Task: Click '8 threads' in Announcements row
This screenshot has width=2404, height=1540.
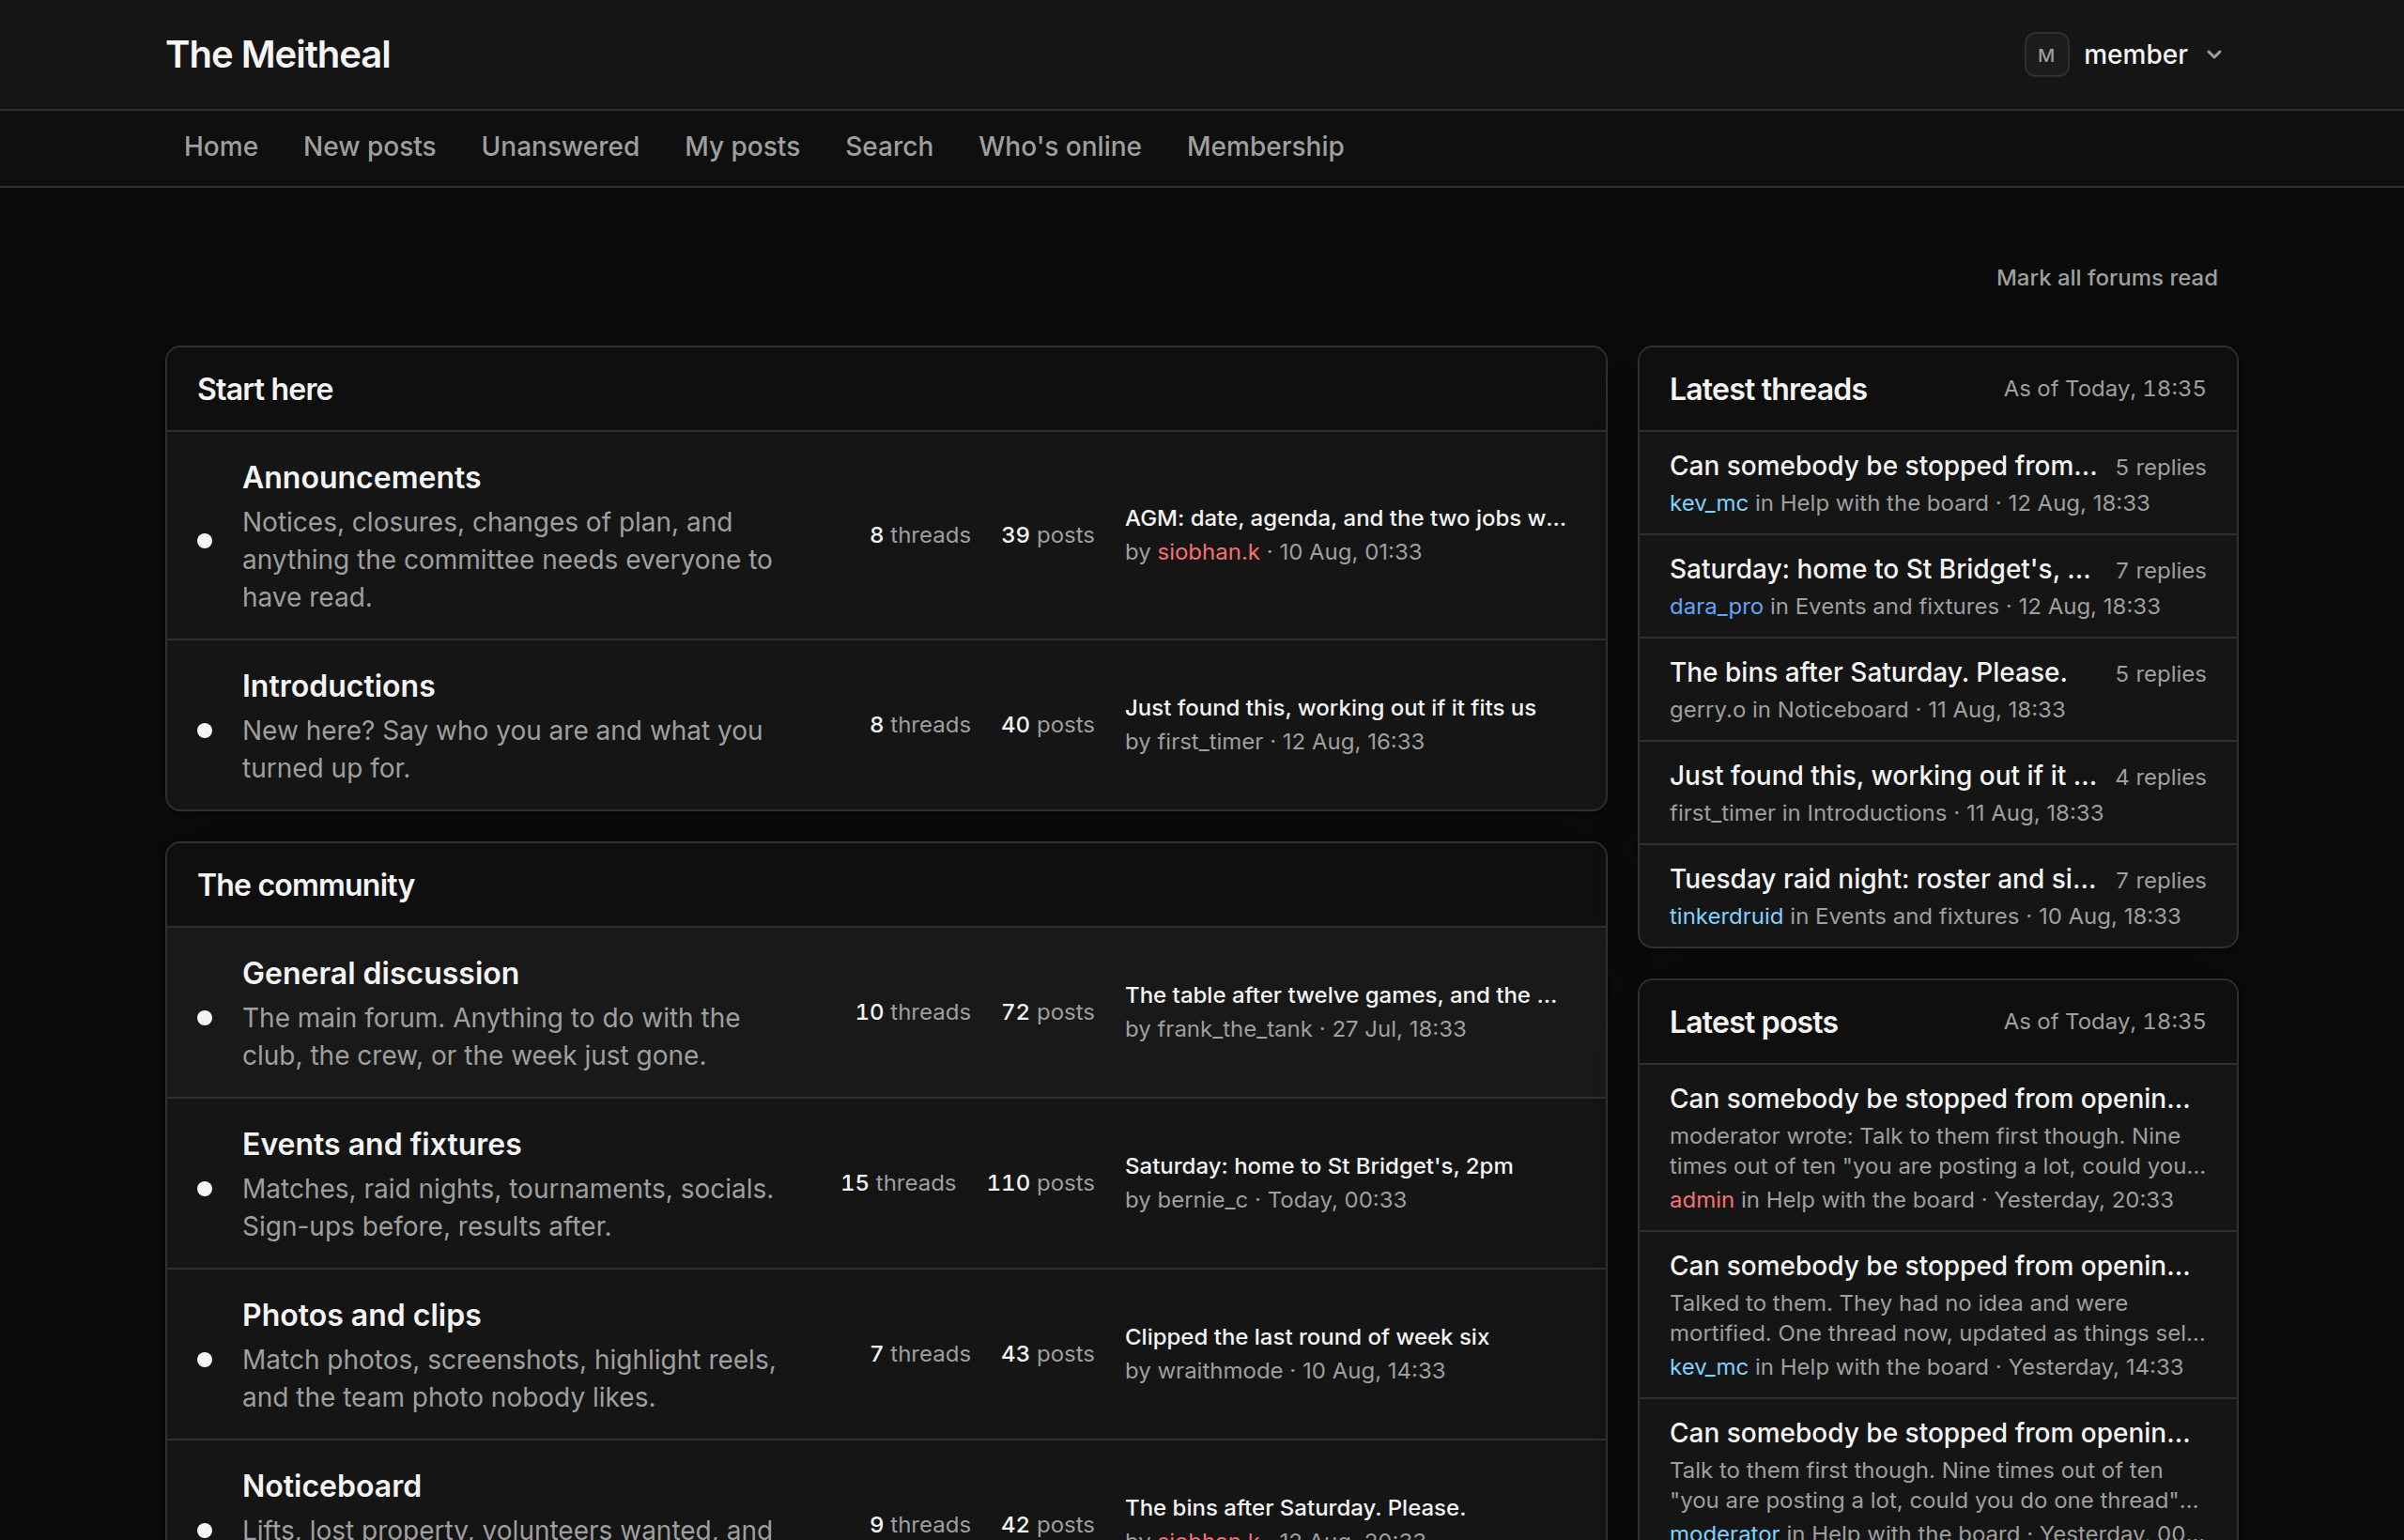Action: [x=920, y=536]
